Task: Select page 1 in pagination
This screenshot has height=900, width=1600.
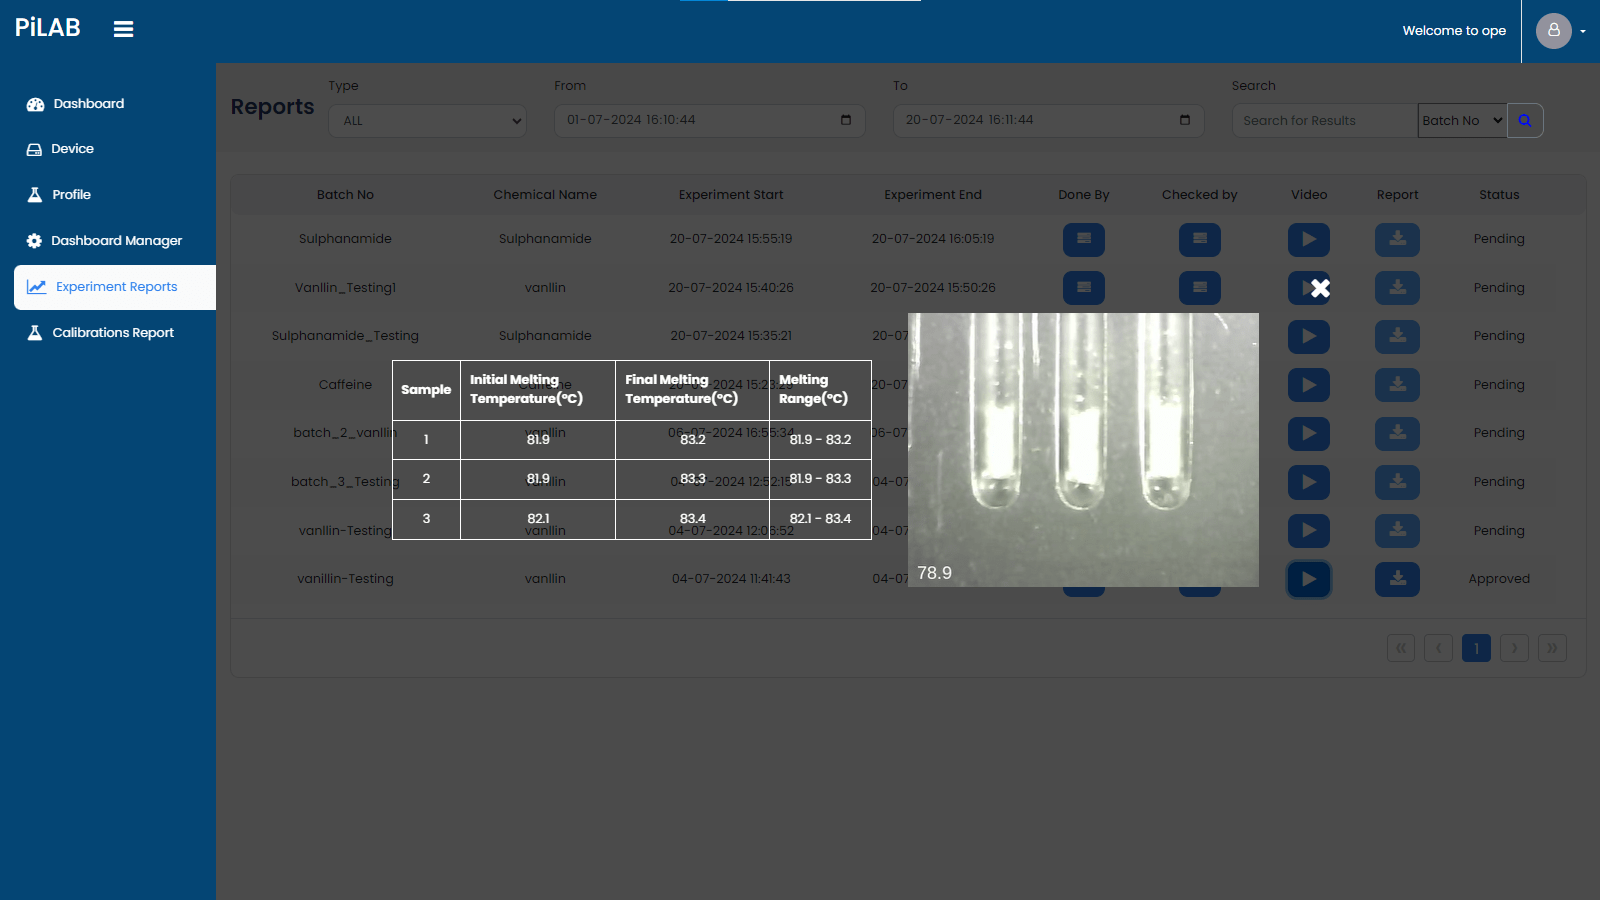Action: click(1476, 648)
